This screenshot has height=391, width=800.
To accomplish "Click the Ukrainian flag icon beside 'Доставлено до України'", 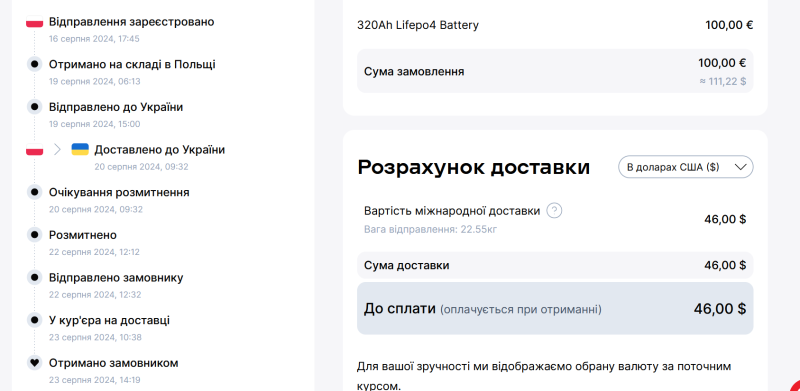I will pyautogui.click(x=80, y=150).
